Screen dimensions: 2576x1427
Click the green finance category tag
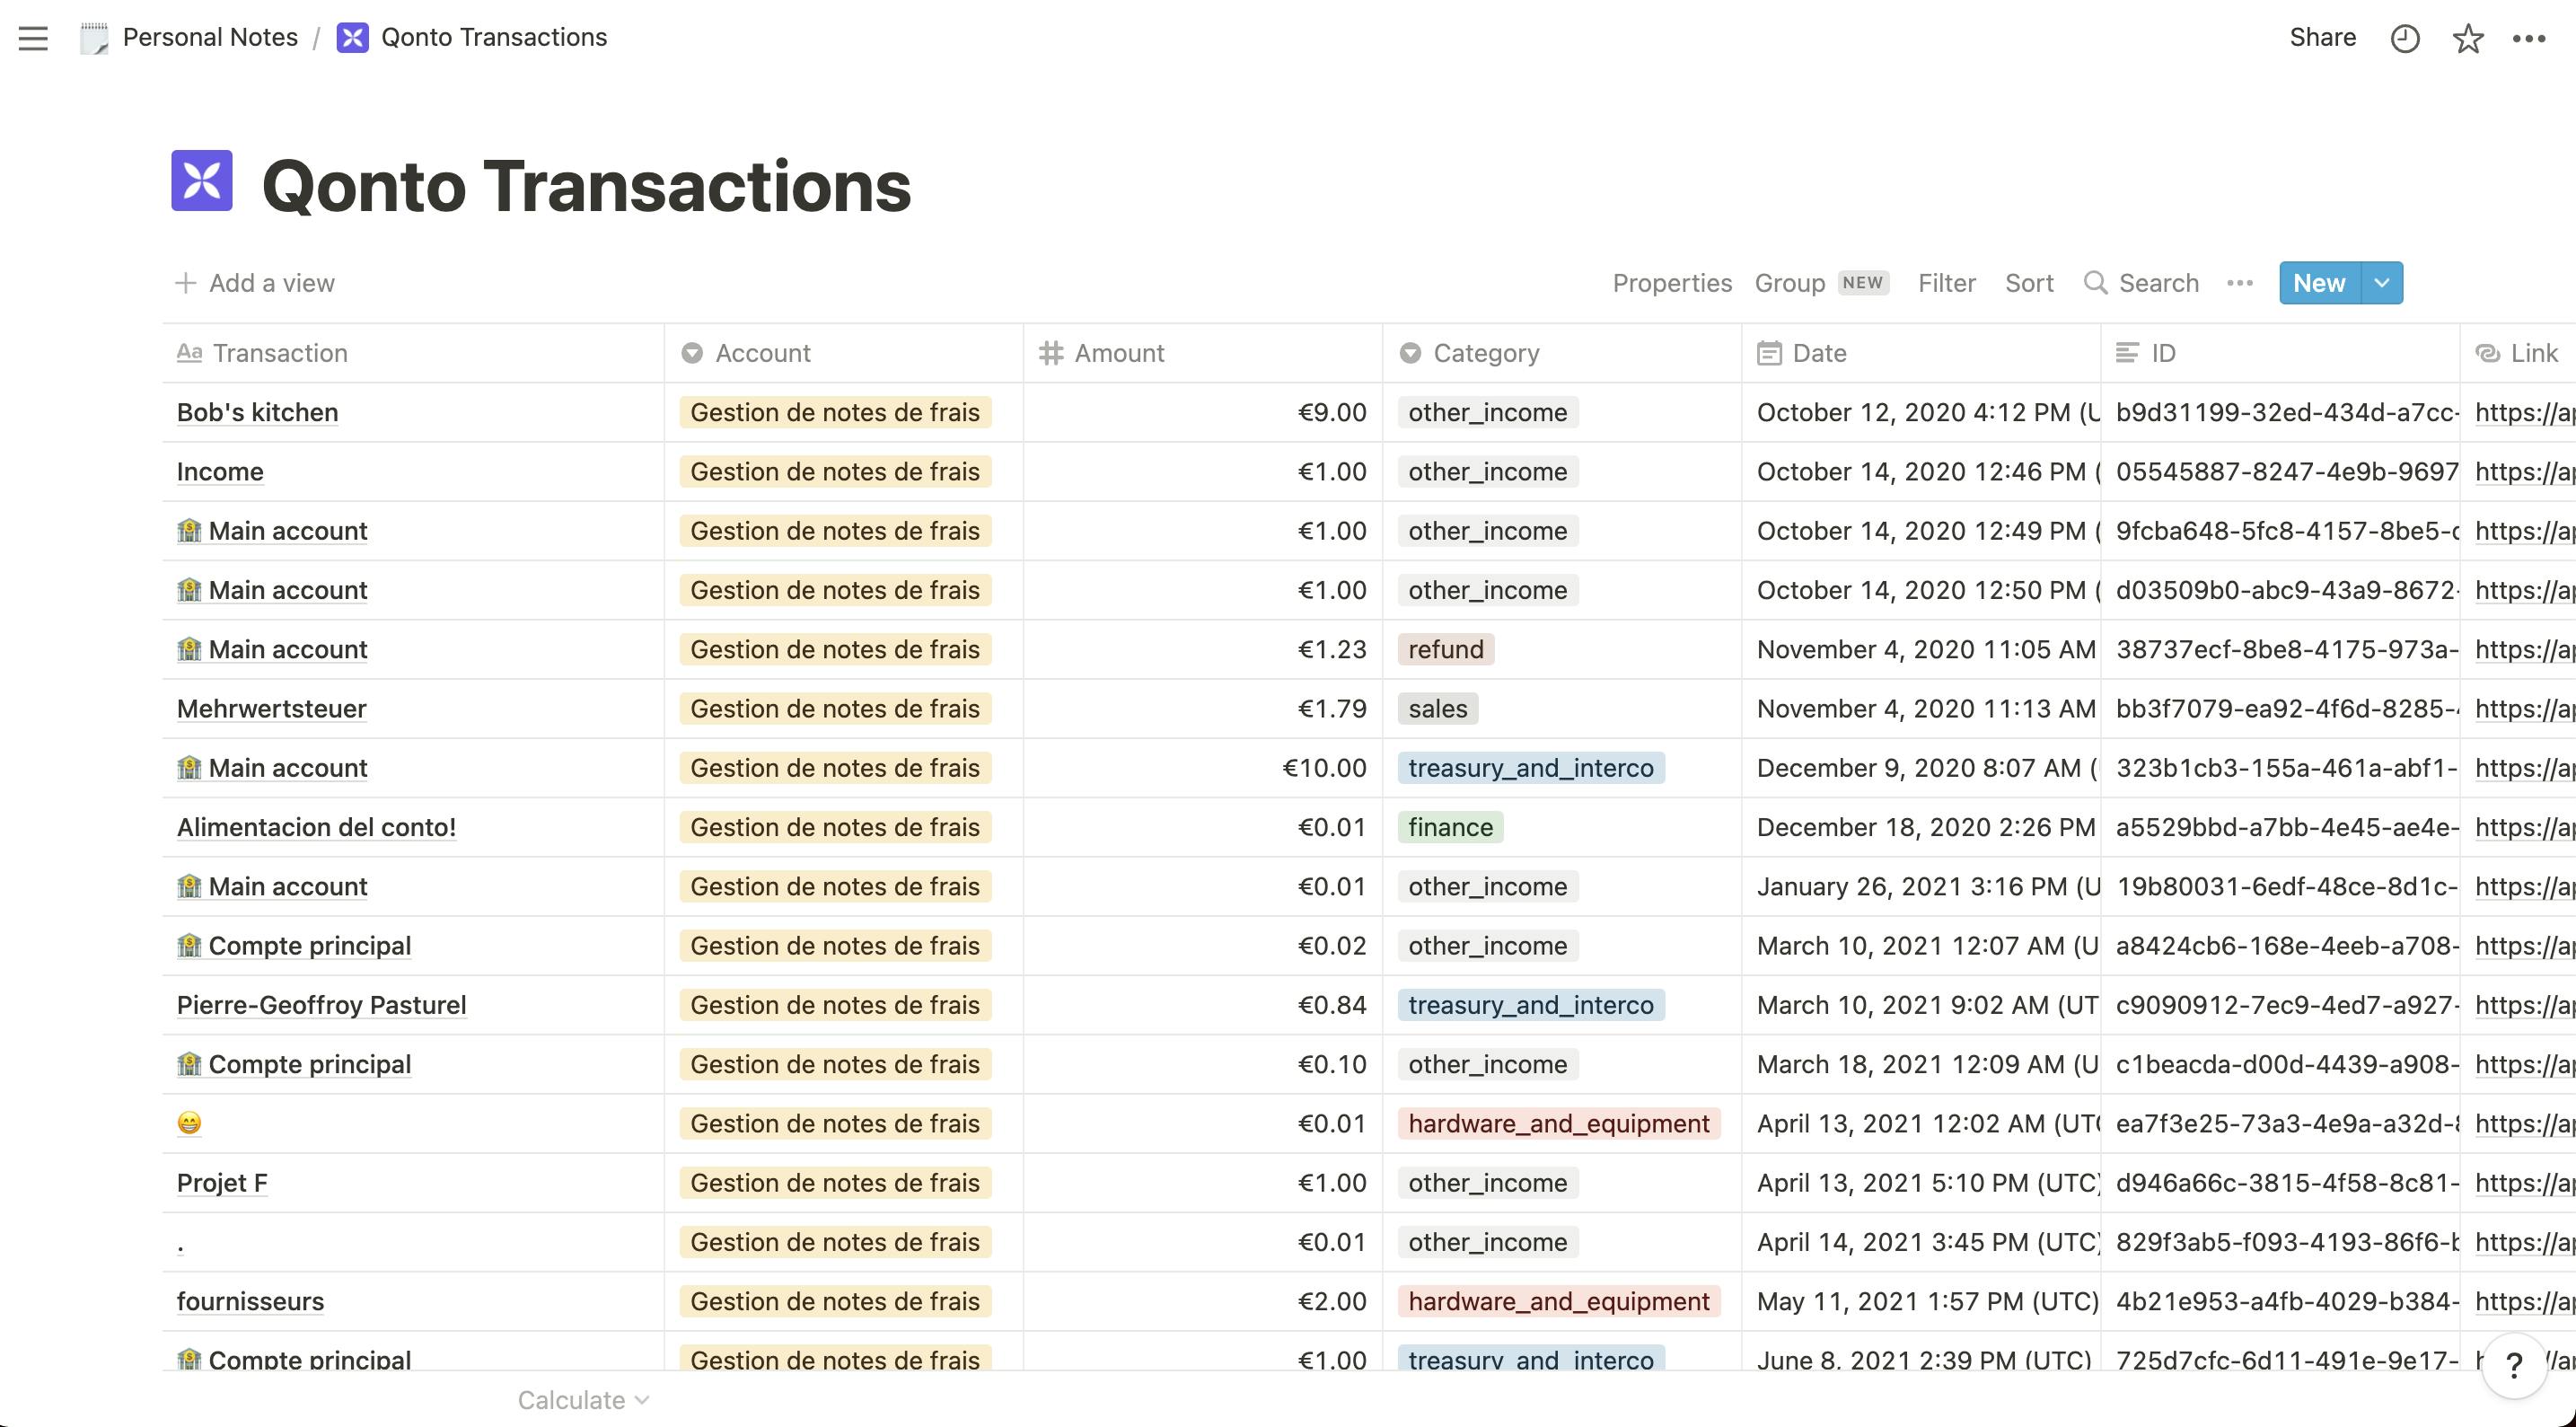coord(1450,827)
